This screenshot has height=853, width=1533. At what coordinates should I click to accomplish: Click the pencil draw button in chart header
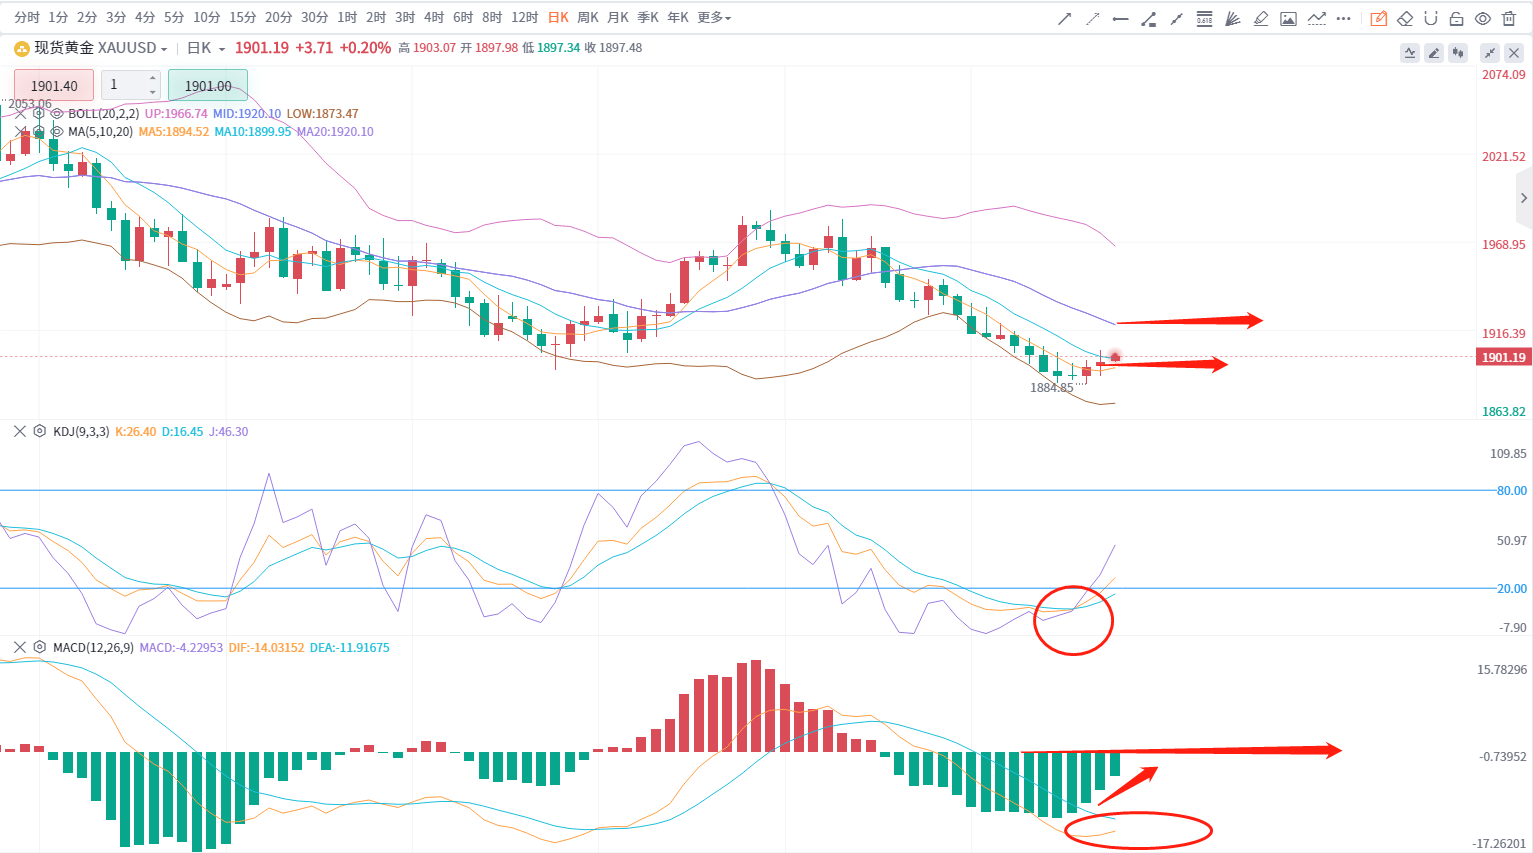[1434, 53]
